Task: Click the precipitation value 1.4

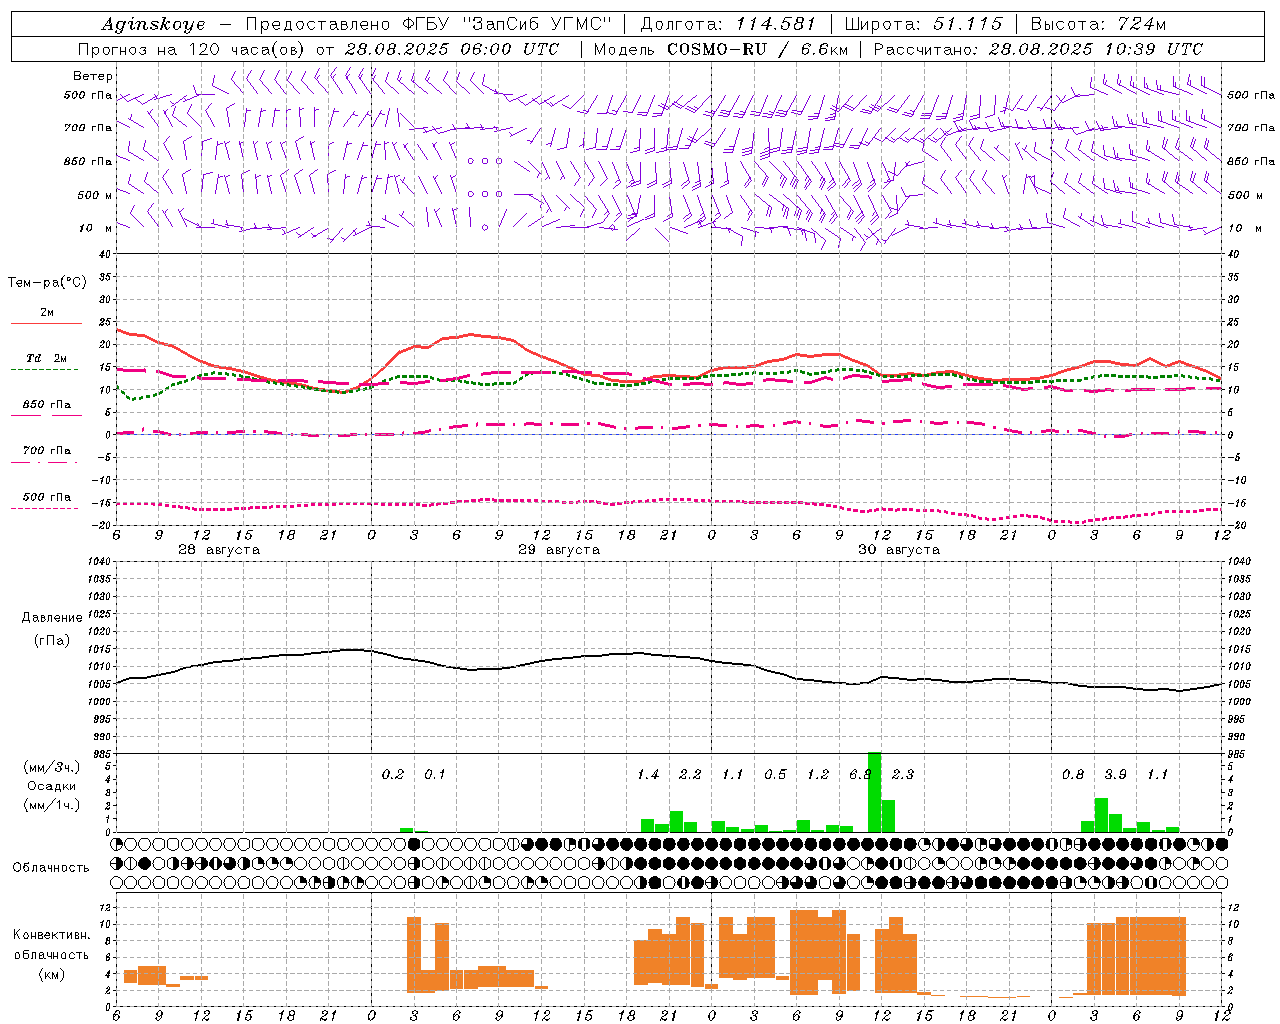Action: click(648, 775)
